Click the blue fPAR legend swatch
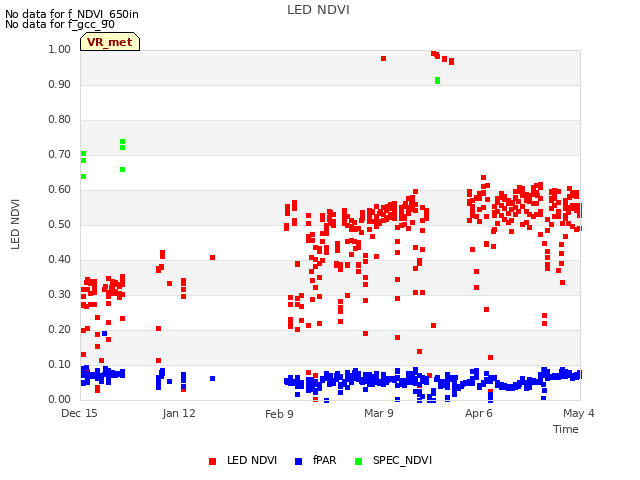Image resolution: width=640 pixels, height=480 pixels. point(298,461)
